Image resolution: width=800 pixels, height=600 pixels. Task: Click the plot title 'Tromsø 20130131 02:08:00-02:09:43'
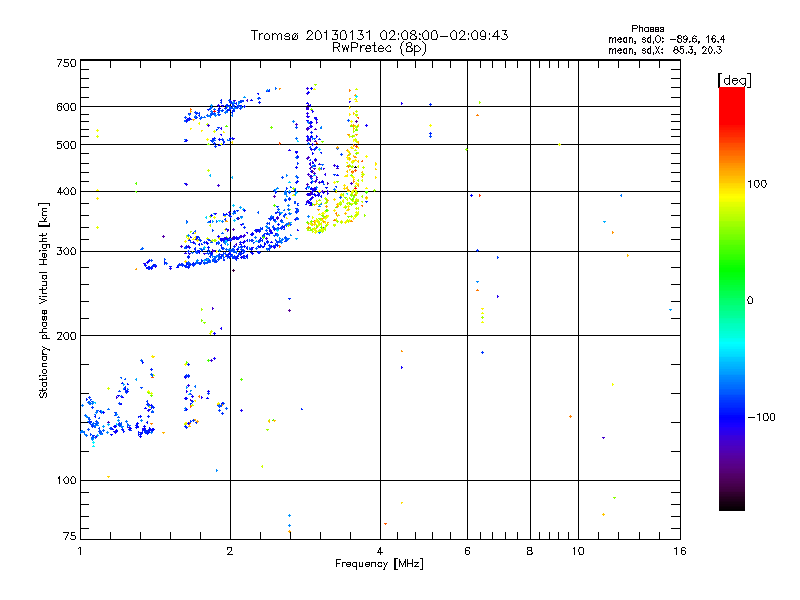click(x=379, y=35)
